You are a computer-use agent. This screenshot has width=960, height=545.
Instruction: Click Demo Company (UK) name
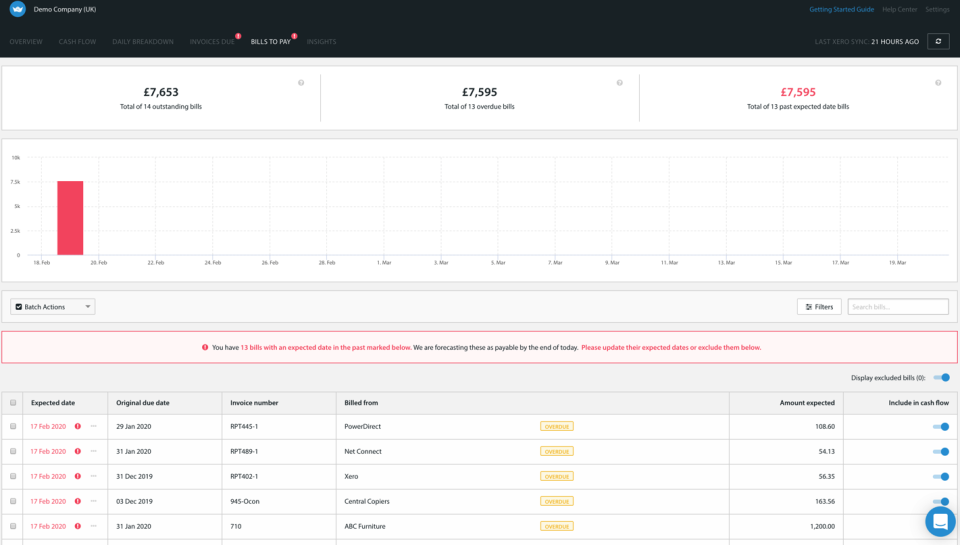coord(65,9)
